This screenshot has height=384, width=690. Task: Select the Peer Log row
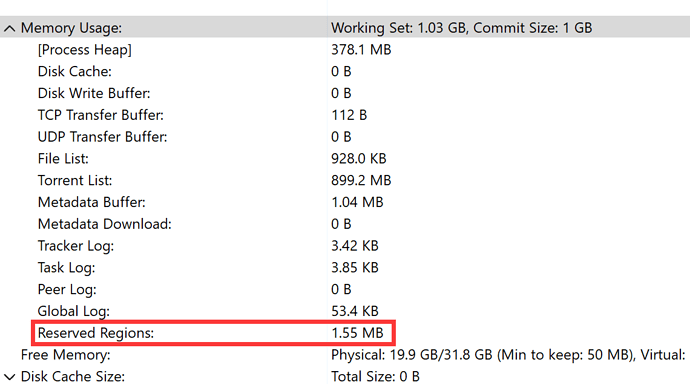[345, 289]
